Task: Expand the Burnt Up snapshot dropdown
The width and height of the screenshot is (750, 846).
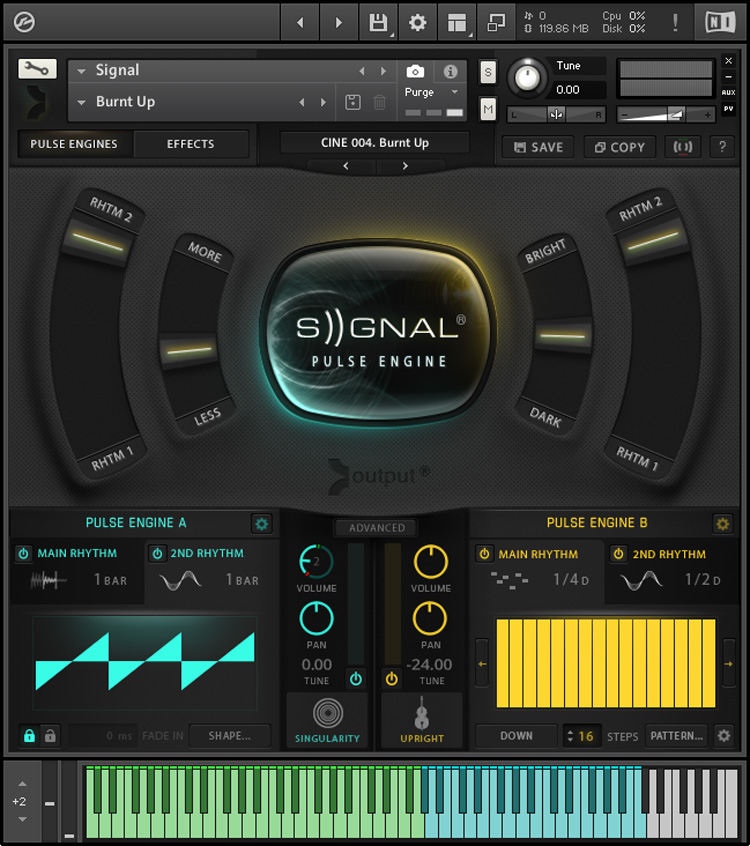Action: point(81,102)
